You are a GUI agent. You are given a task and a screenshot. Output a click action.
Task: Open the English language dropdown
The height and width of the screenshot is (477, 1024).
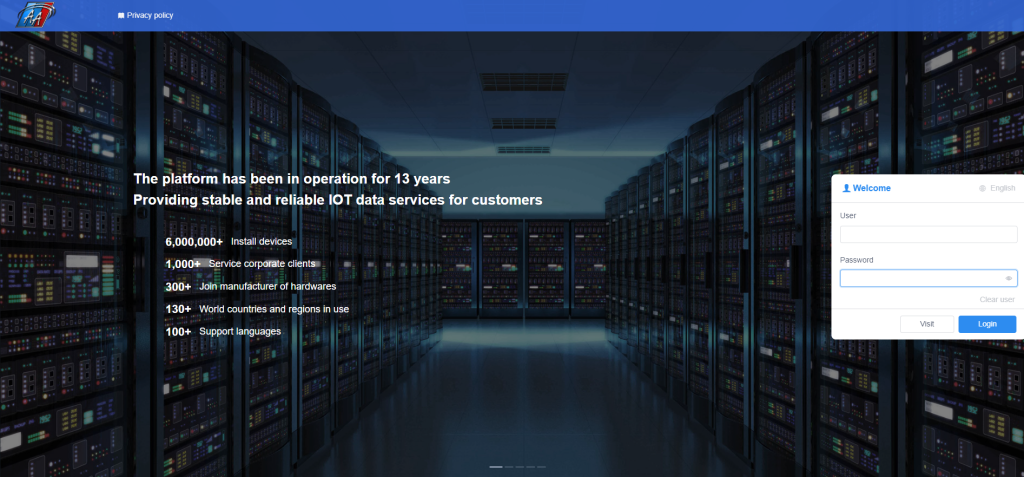click(1002, 188)
